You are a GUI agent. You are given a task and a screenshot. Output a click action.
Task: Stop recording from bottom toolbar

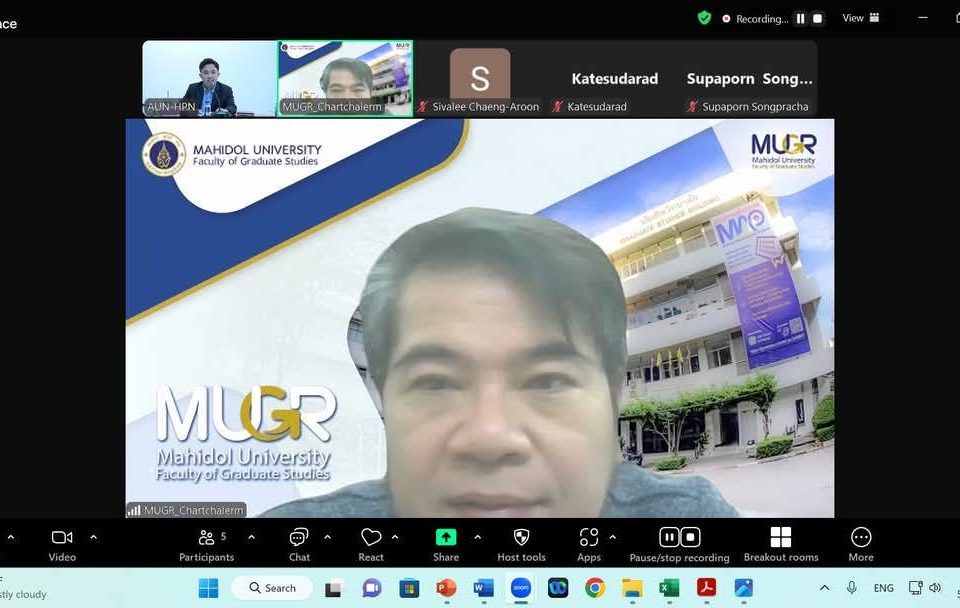[x=691, y=538]
